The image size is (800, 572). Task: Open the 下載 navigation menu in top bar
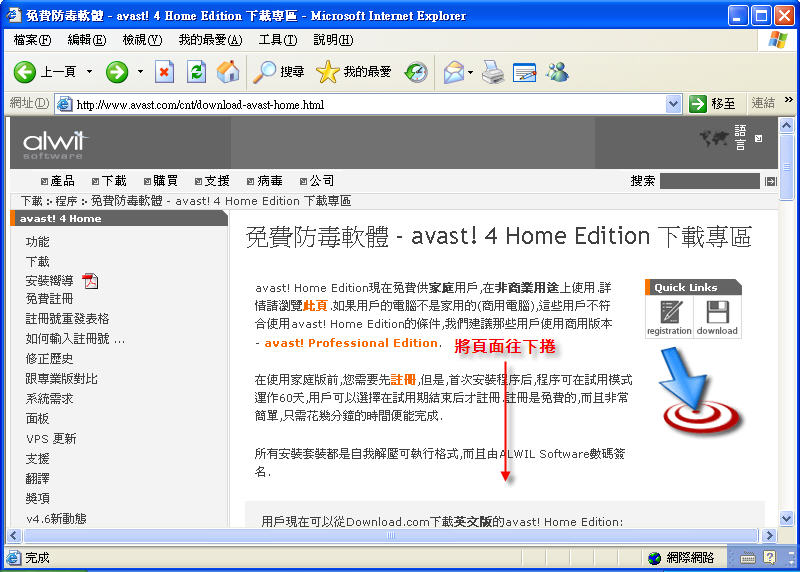point(109,181)
